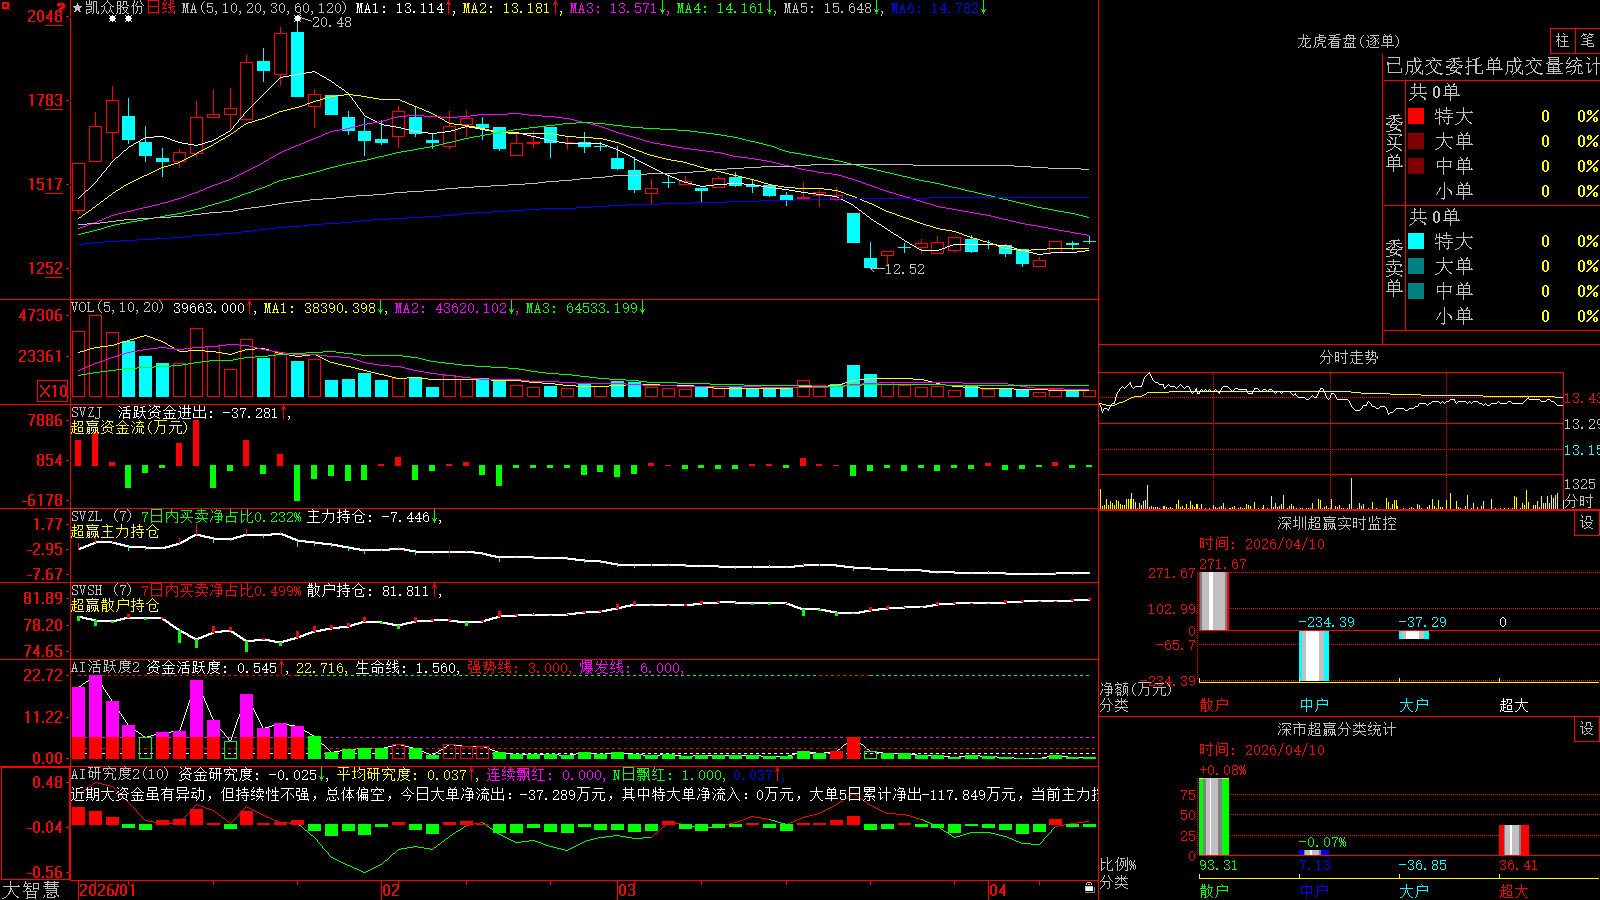Click the red 特大 buy order swatch
This screenshot has width=1600, height=900.
1416,116
